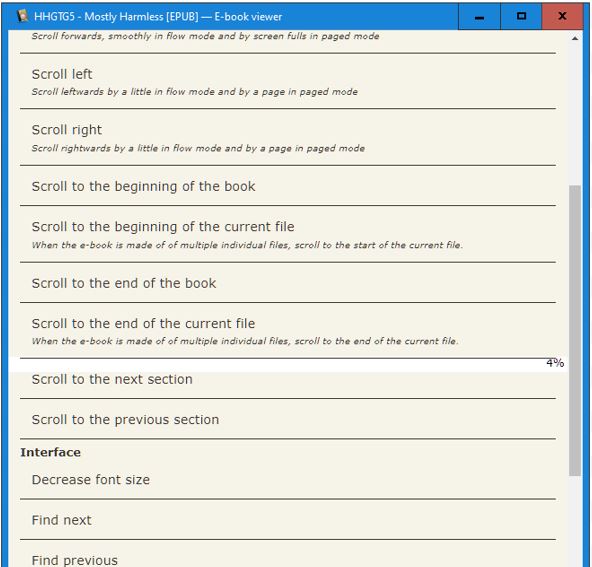The height and width of the screenshot is (567, 592).
Task: Maximize the E-book viewer window
Action: pyautogui.click(x=521, y=17)
